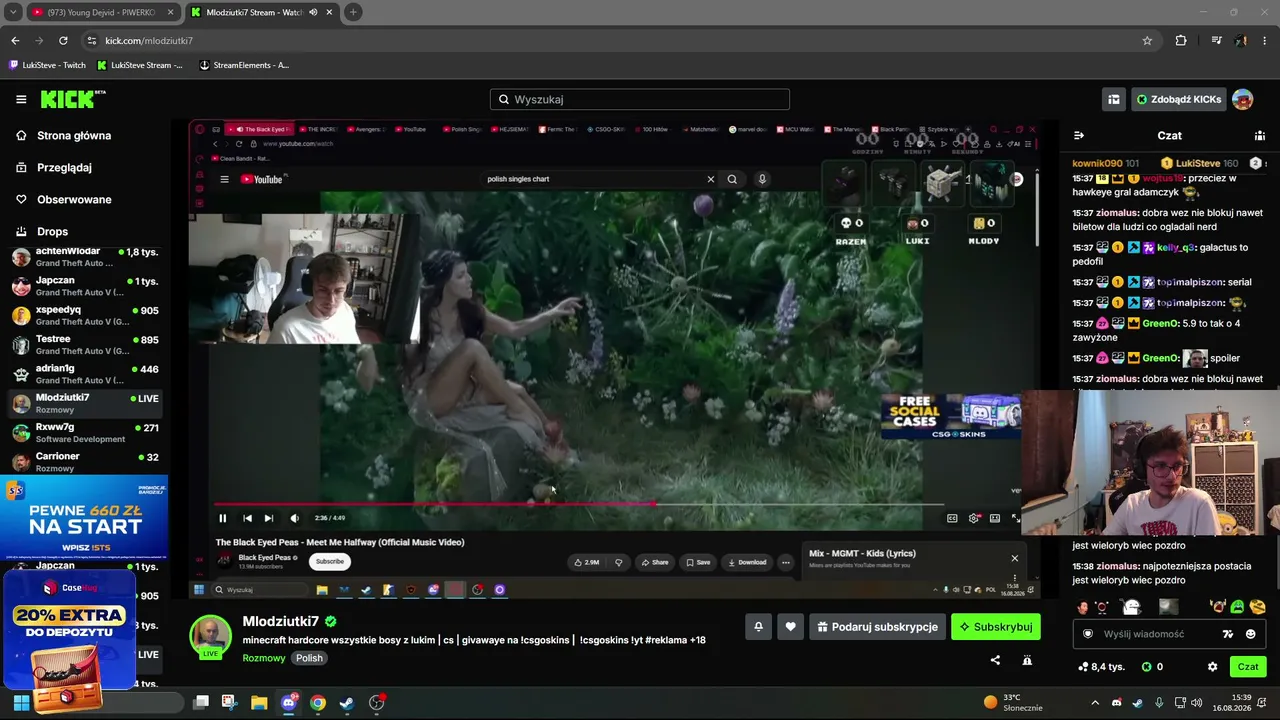This screenshot has height=720, width=1280.
Task: Send message with the green Czat button
Action: pos(1248,667)
